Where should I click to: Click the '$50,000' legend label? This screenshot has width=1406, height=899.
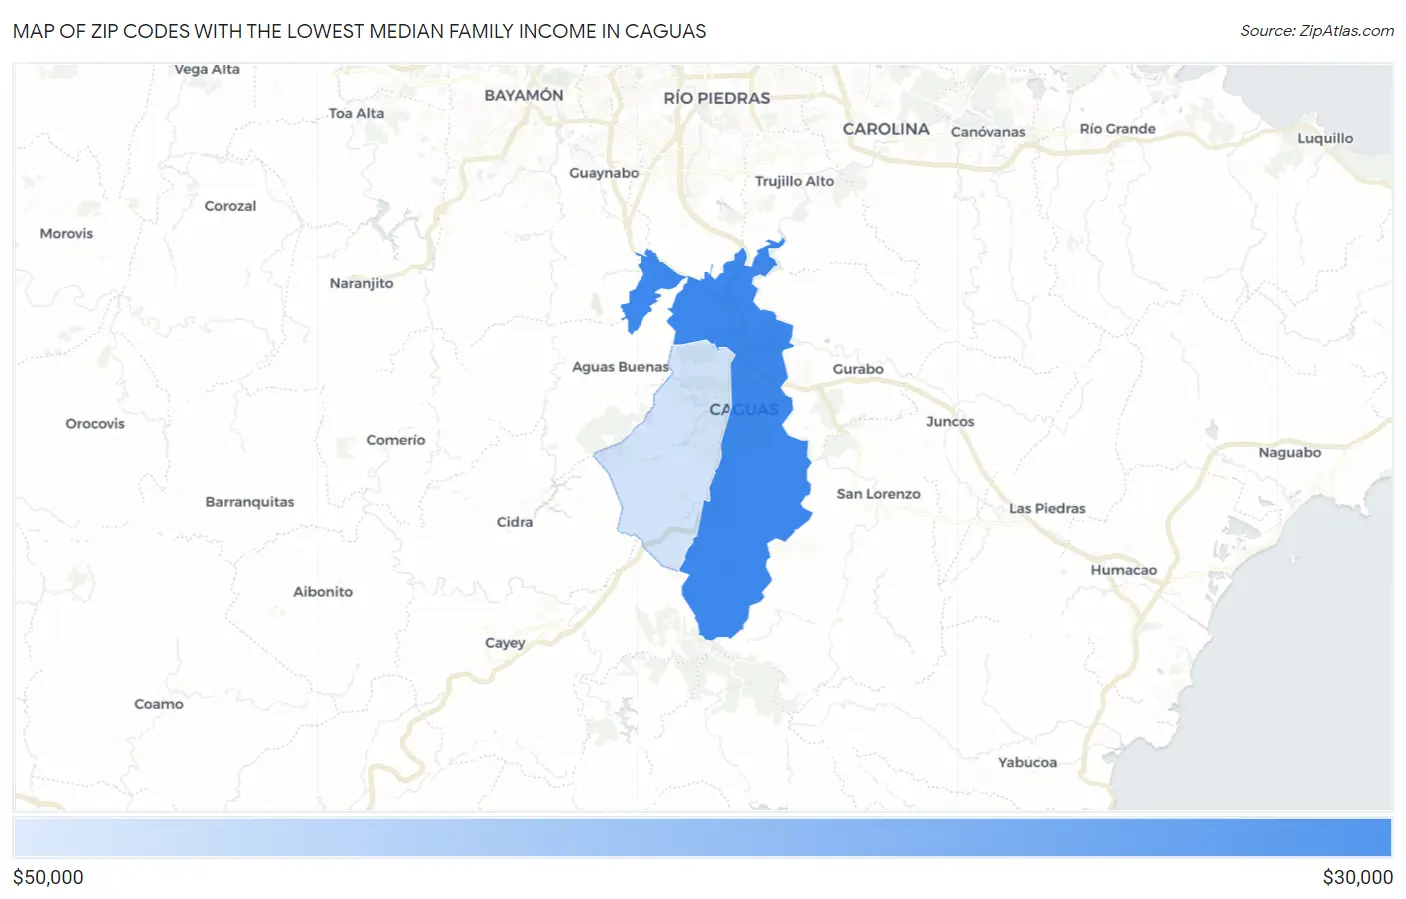(x=48, y=877)
